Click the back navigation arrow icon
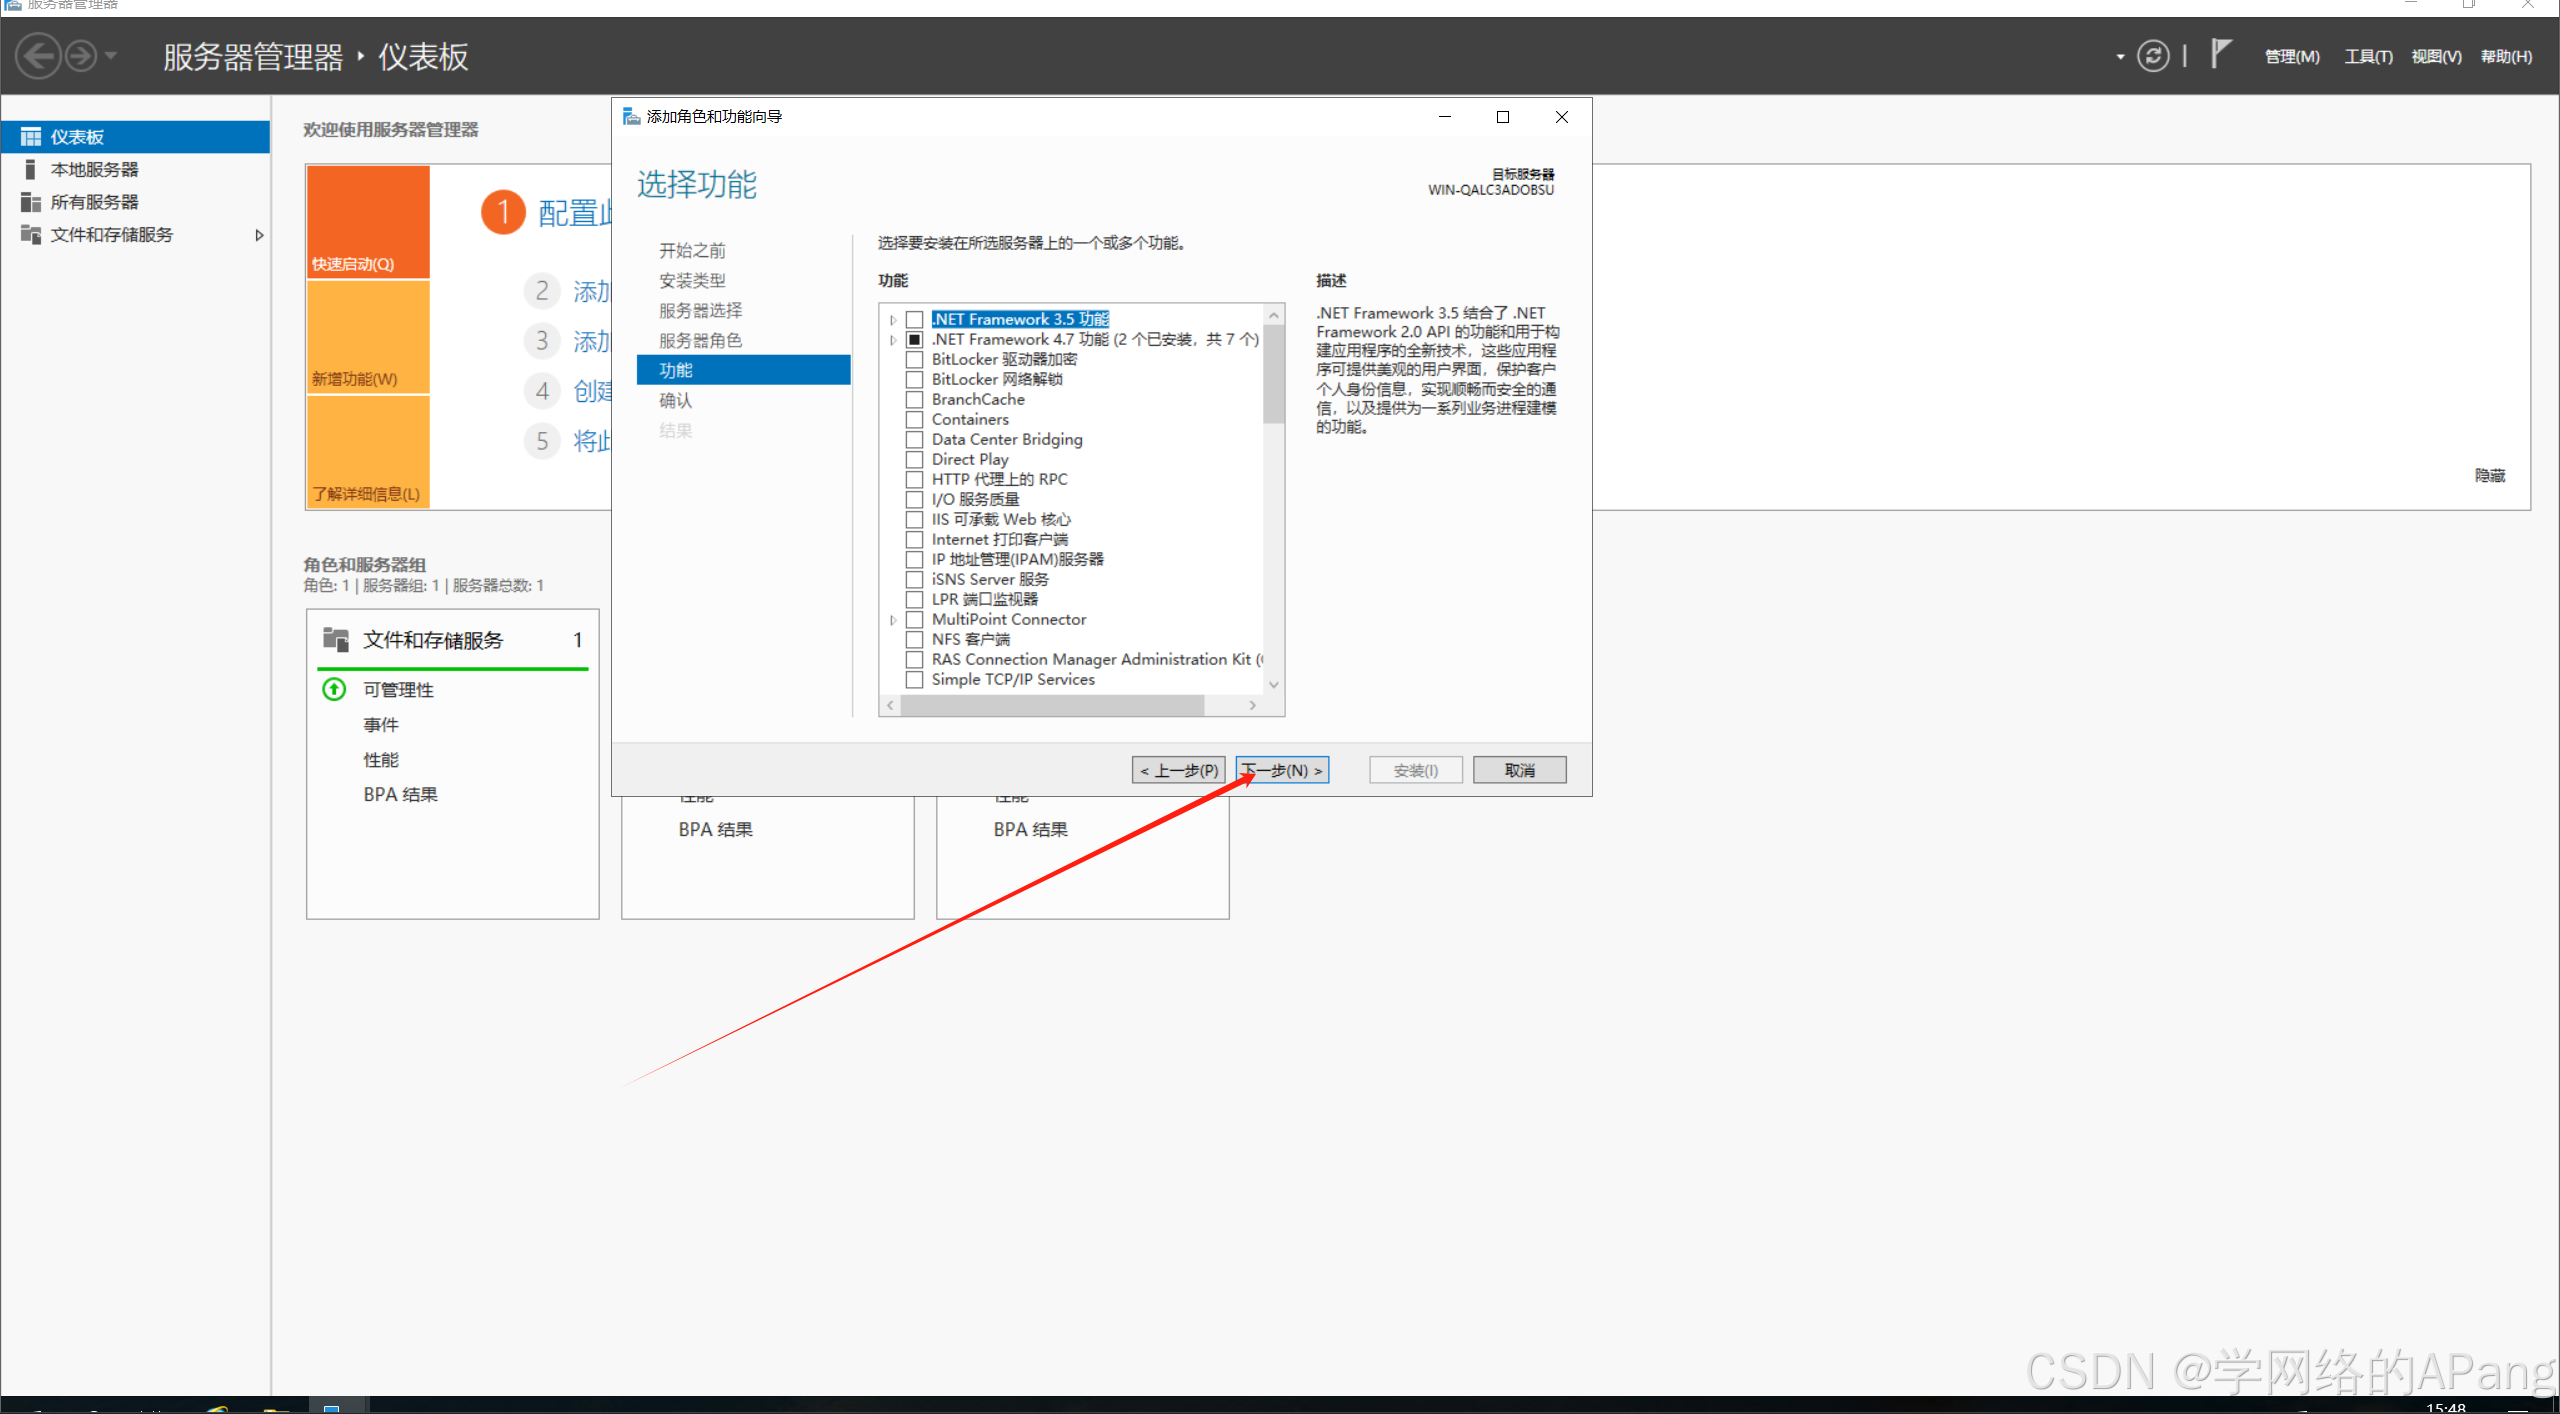Viewport: 2560px width, 1414px height. 39,56
